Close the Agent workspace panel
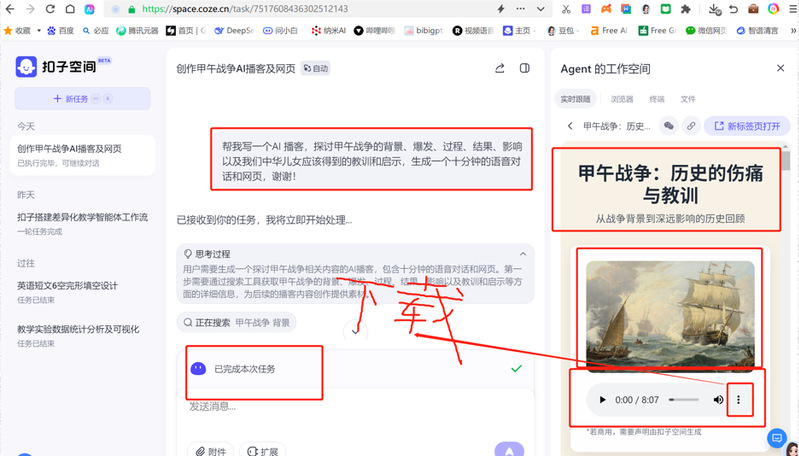 (781, 68)
